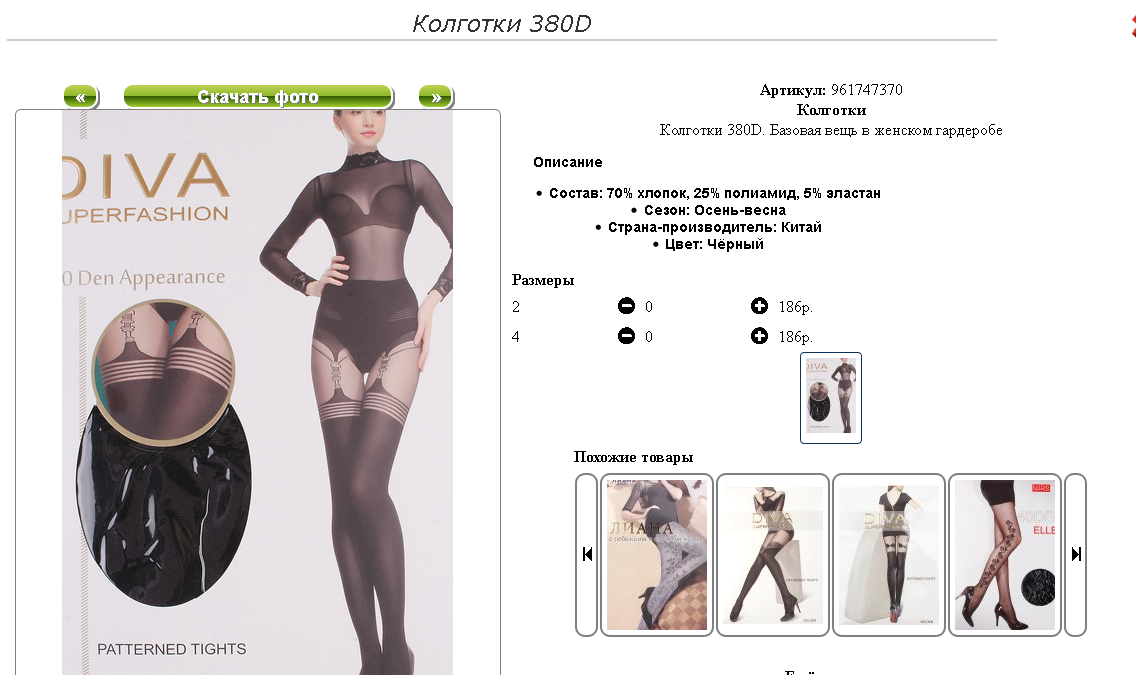This screenshot has width=1136, height=675.
Task: Open third similar product with white skirt
Action: (x=889, y=555)
